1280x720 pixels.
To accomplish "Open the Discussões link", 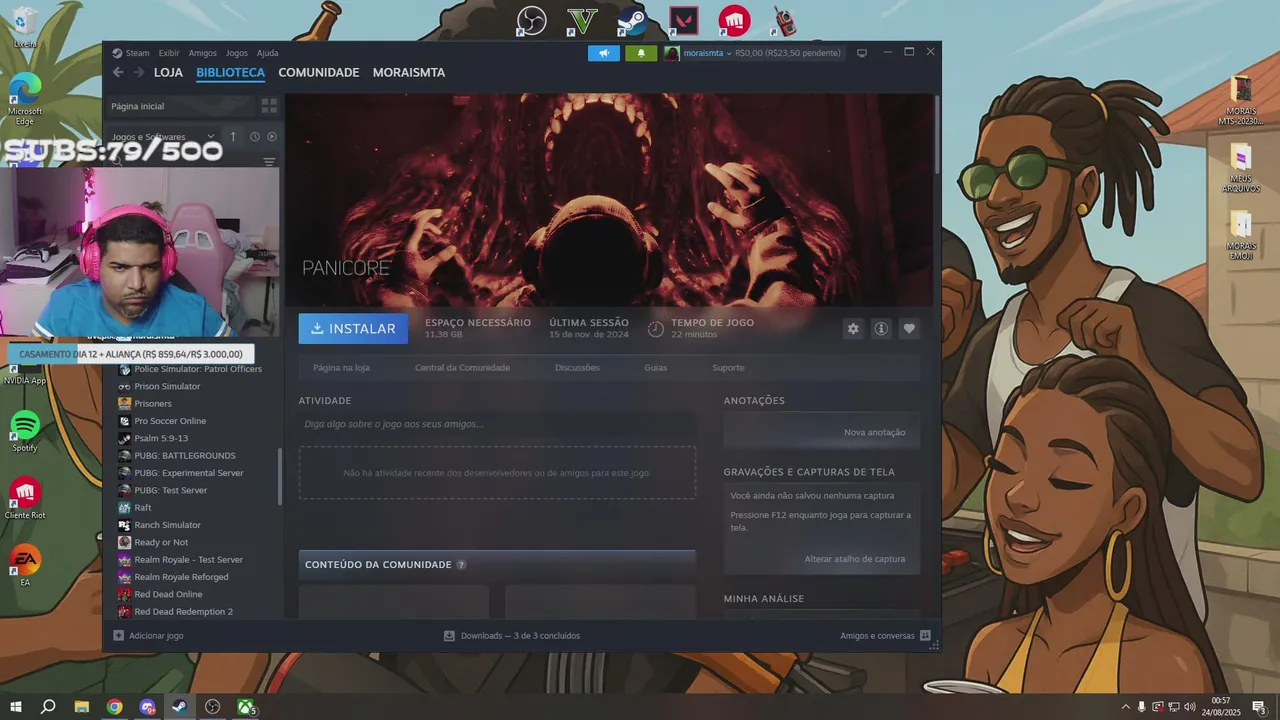I will [x=577, y=368].
